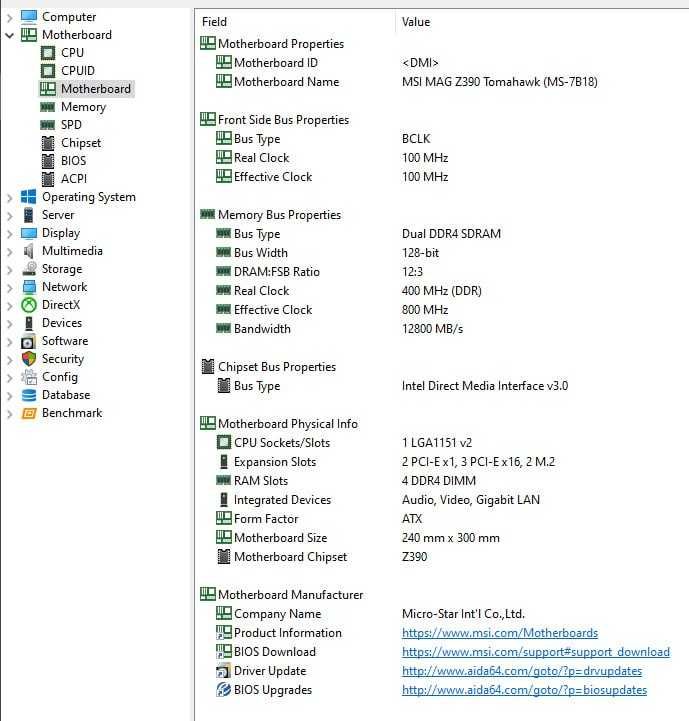Click the Software icon in tree
Image resolution: width=689 pixels, height=721 pixels.
(x=28, y=342)
